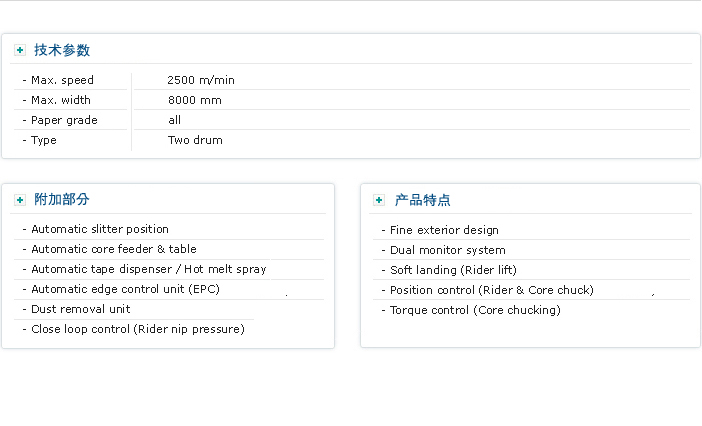
Task: Select the 附加部分 section heading
Action: click(62, 200)
